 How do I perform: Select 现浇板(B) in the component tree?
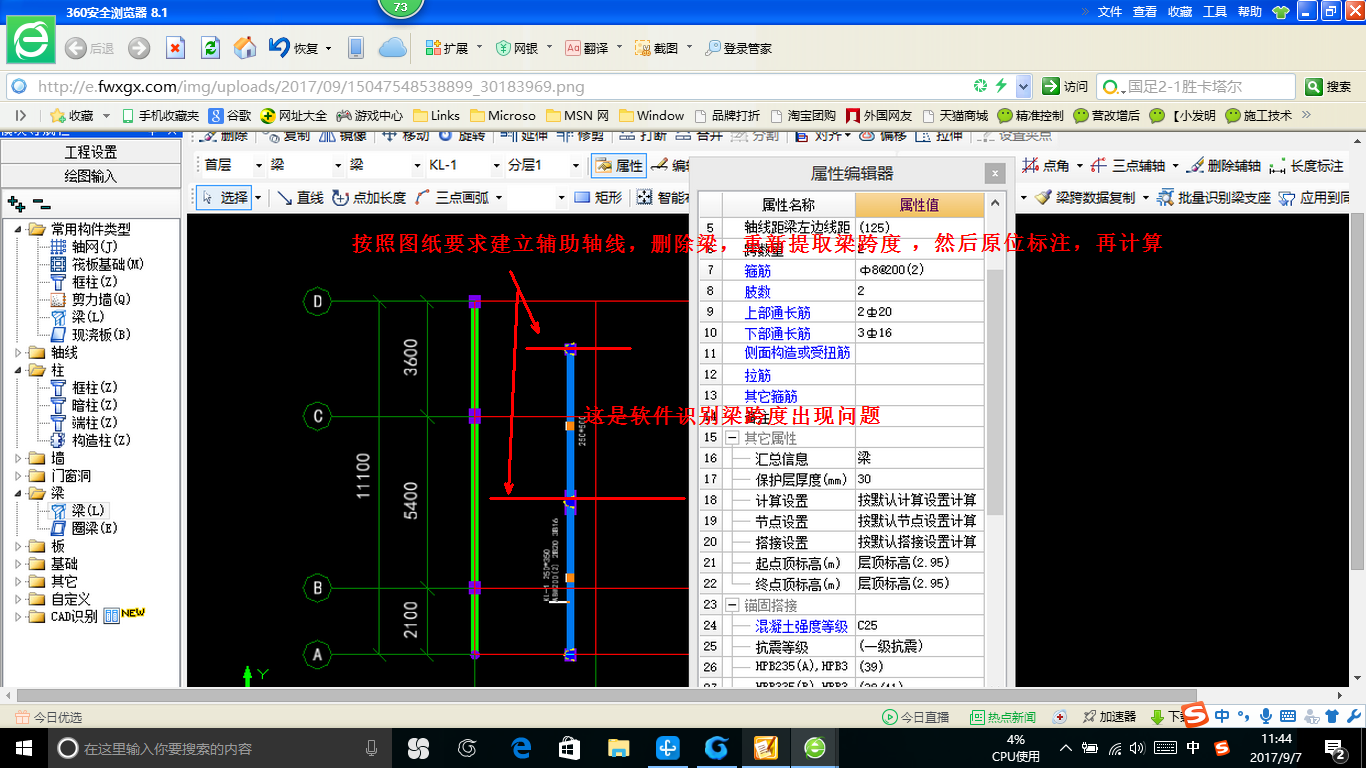pos(91,334)
